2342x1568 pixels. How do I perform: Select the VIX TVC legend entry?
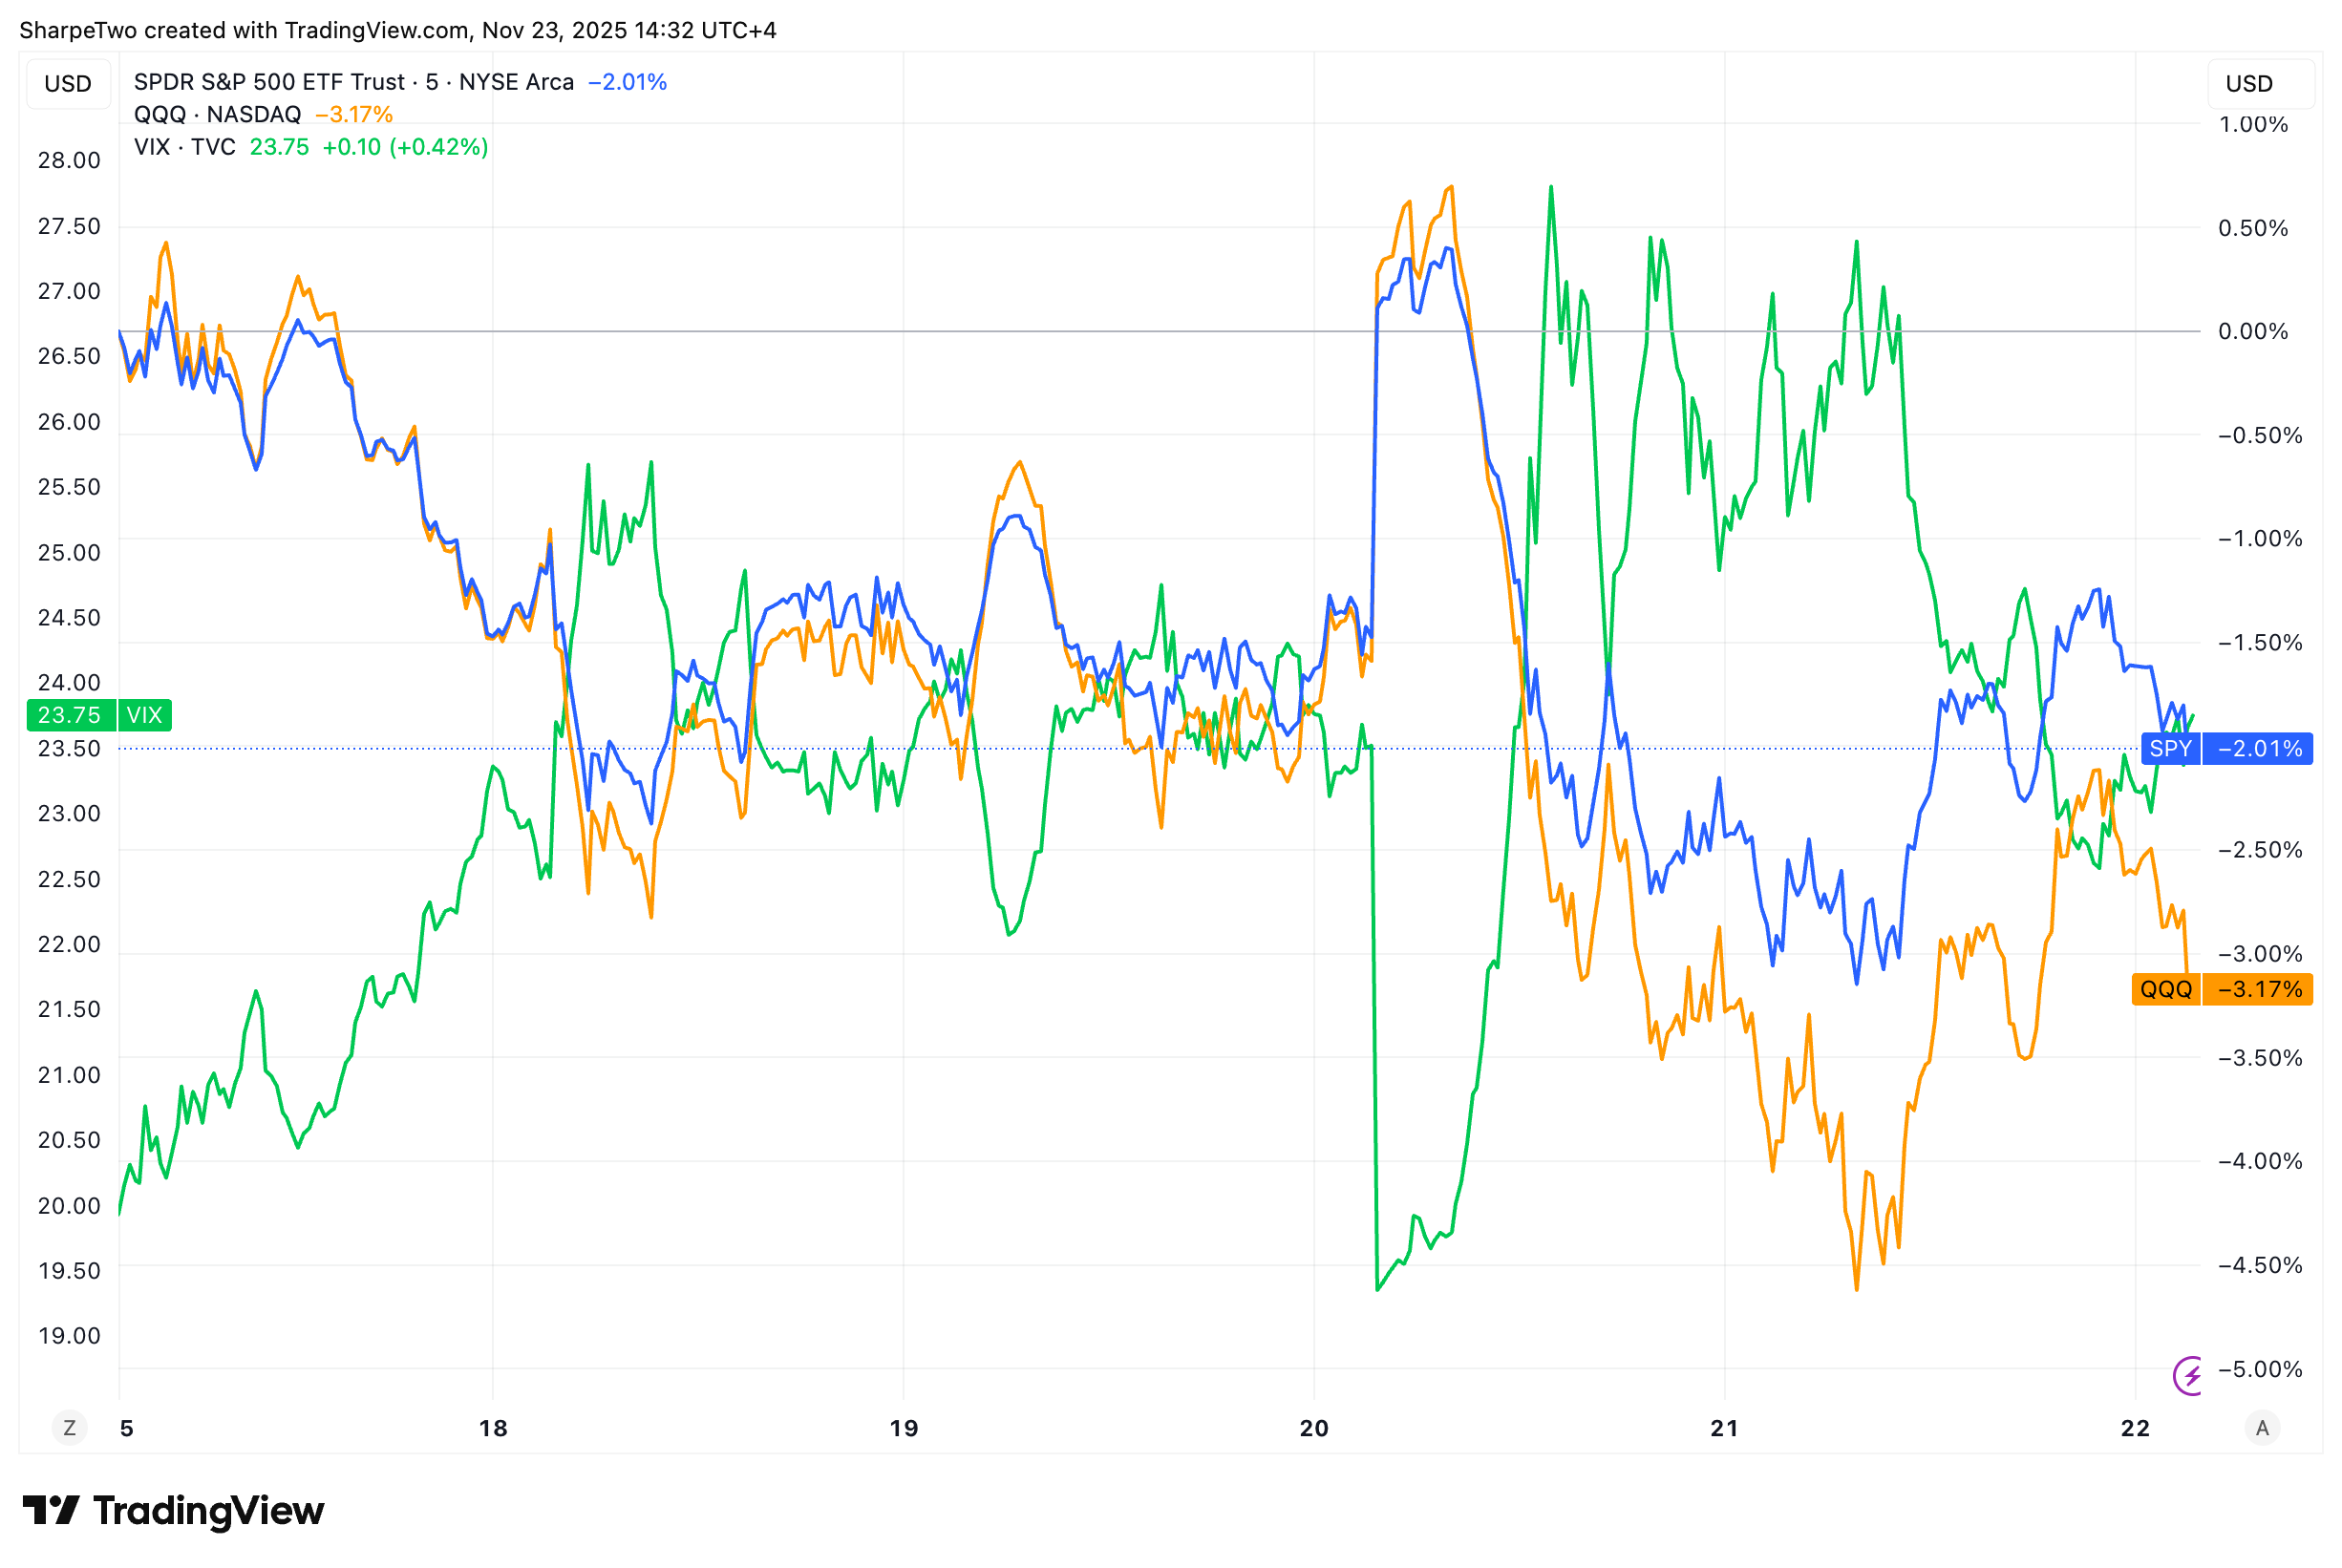point(185,147)
